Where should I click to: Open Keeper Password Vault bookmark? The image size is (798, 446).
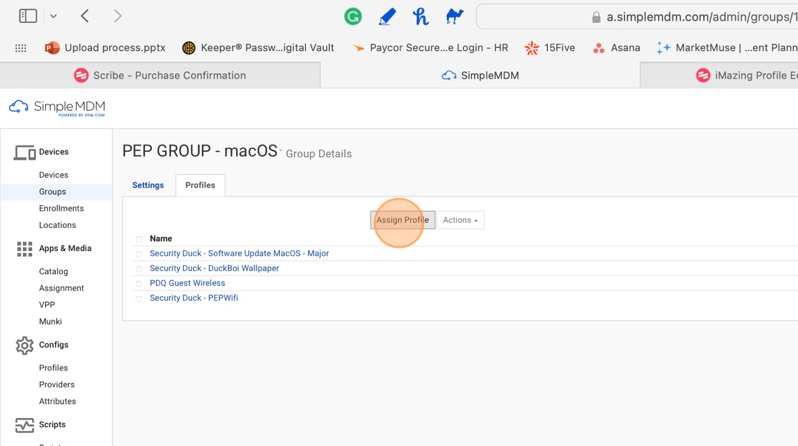258,47
